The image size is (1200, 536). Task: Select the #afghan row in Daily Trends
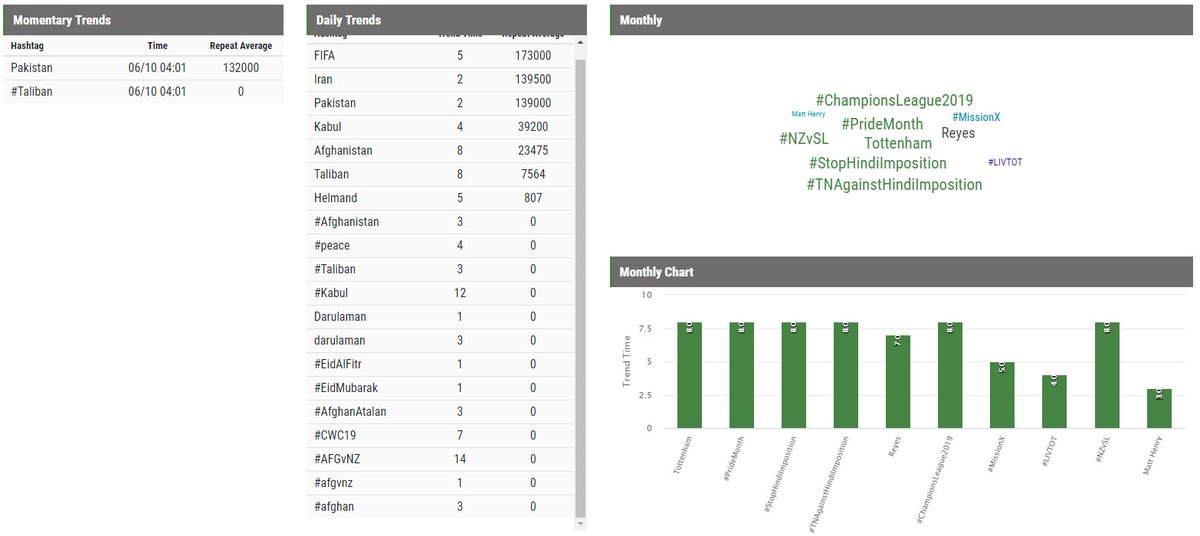(x=440, y=507)
